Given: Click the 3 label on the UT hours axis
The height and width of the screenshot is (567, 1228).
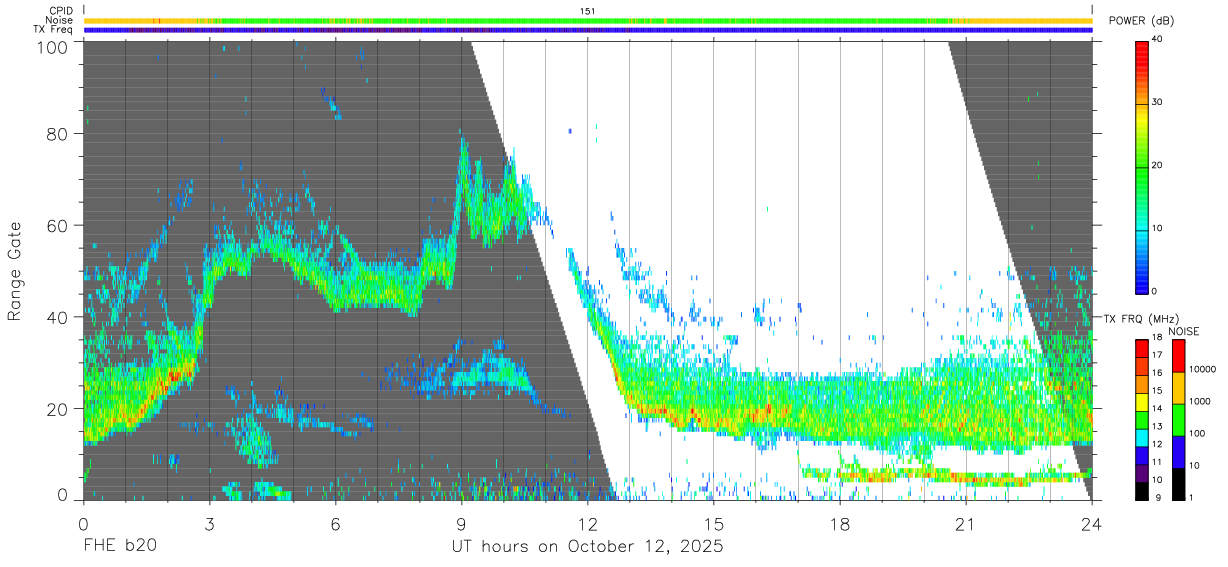Looking at the screenshot, I should click(210, 523).
